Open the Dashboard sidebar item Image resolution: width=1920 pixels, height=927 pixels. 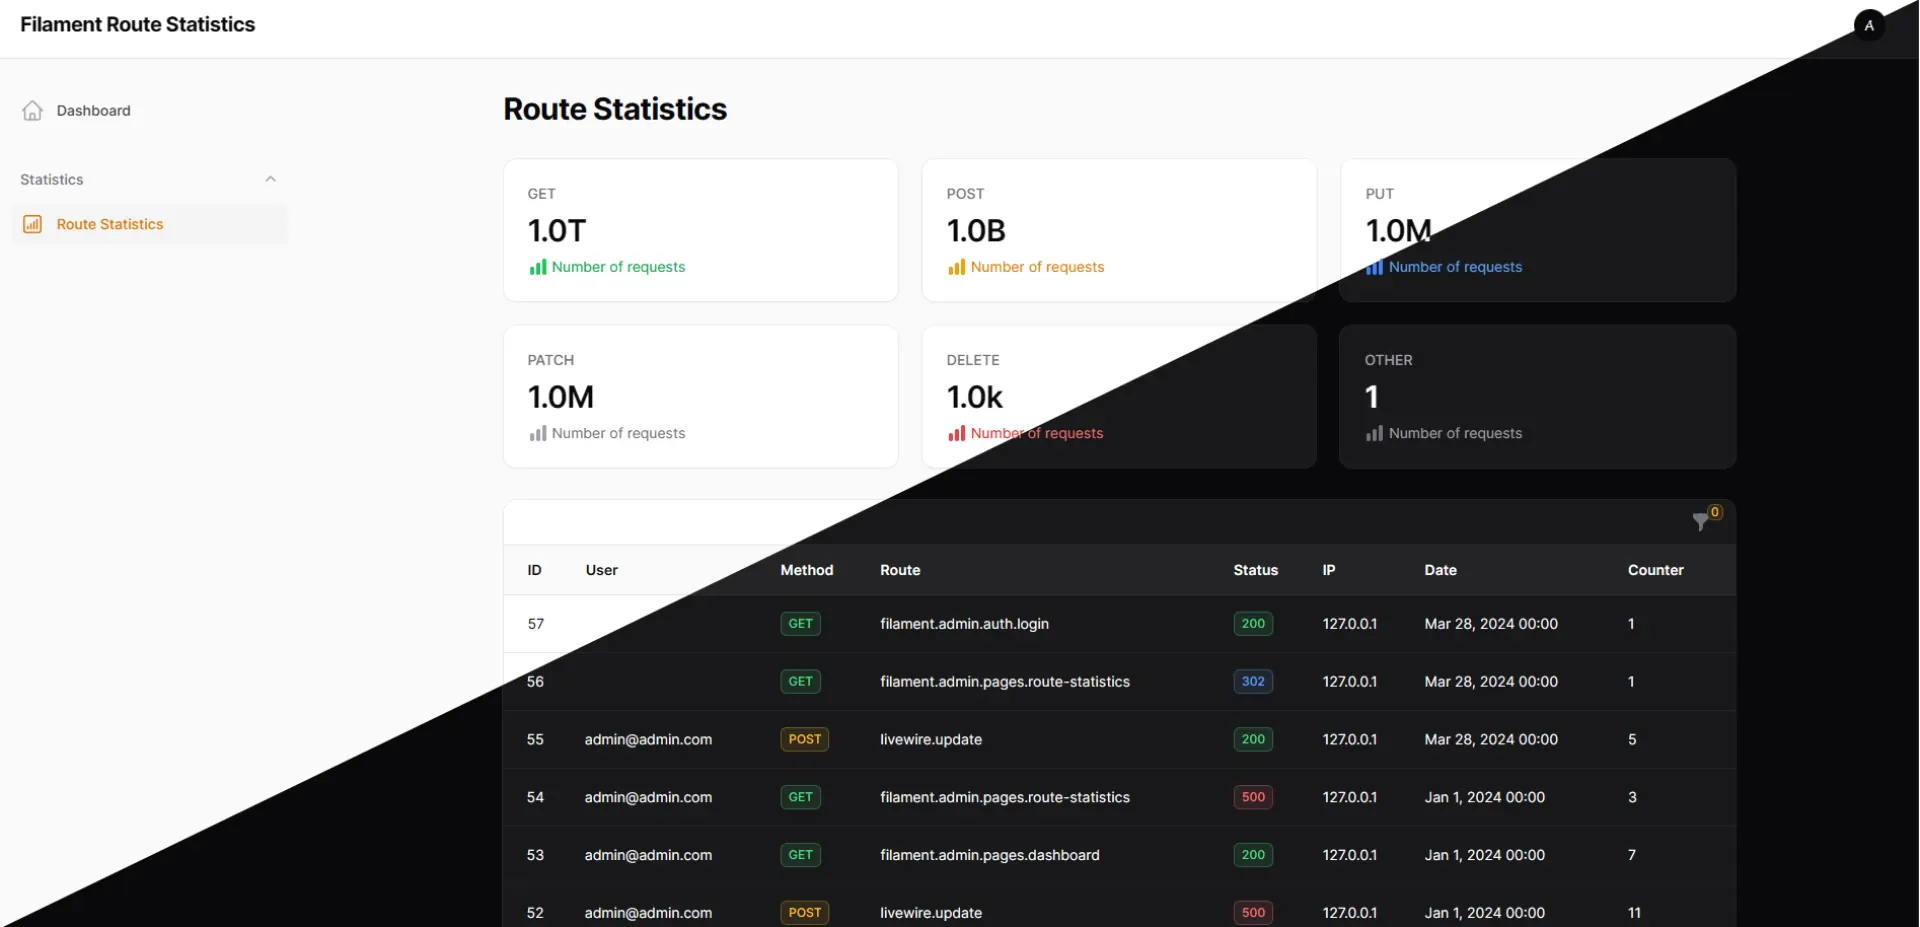[x=93, y=110]
